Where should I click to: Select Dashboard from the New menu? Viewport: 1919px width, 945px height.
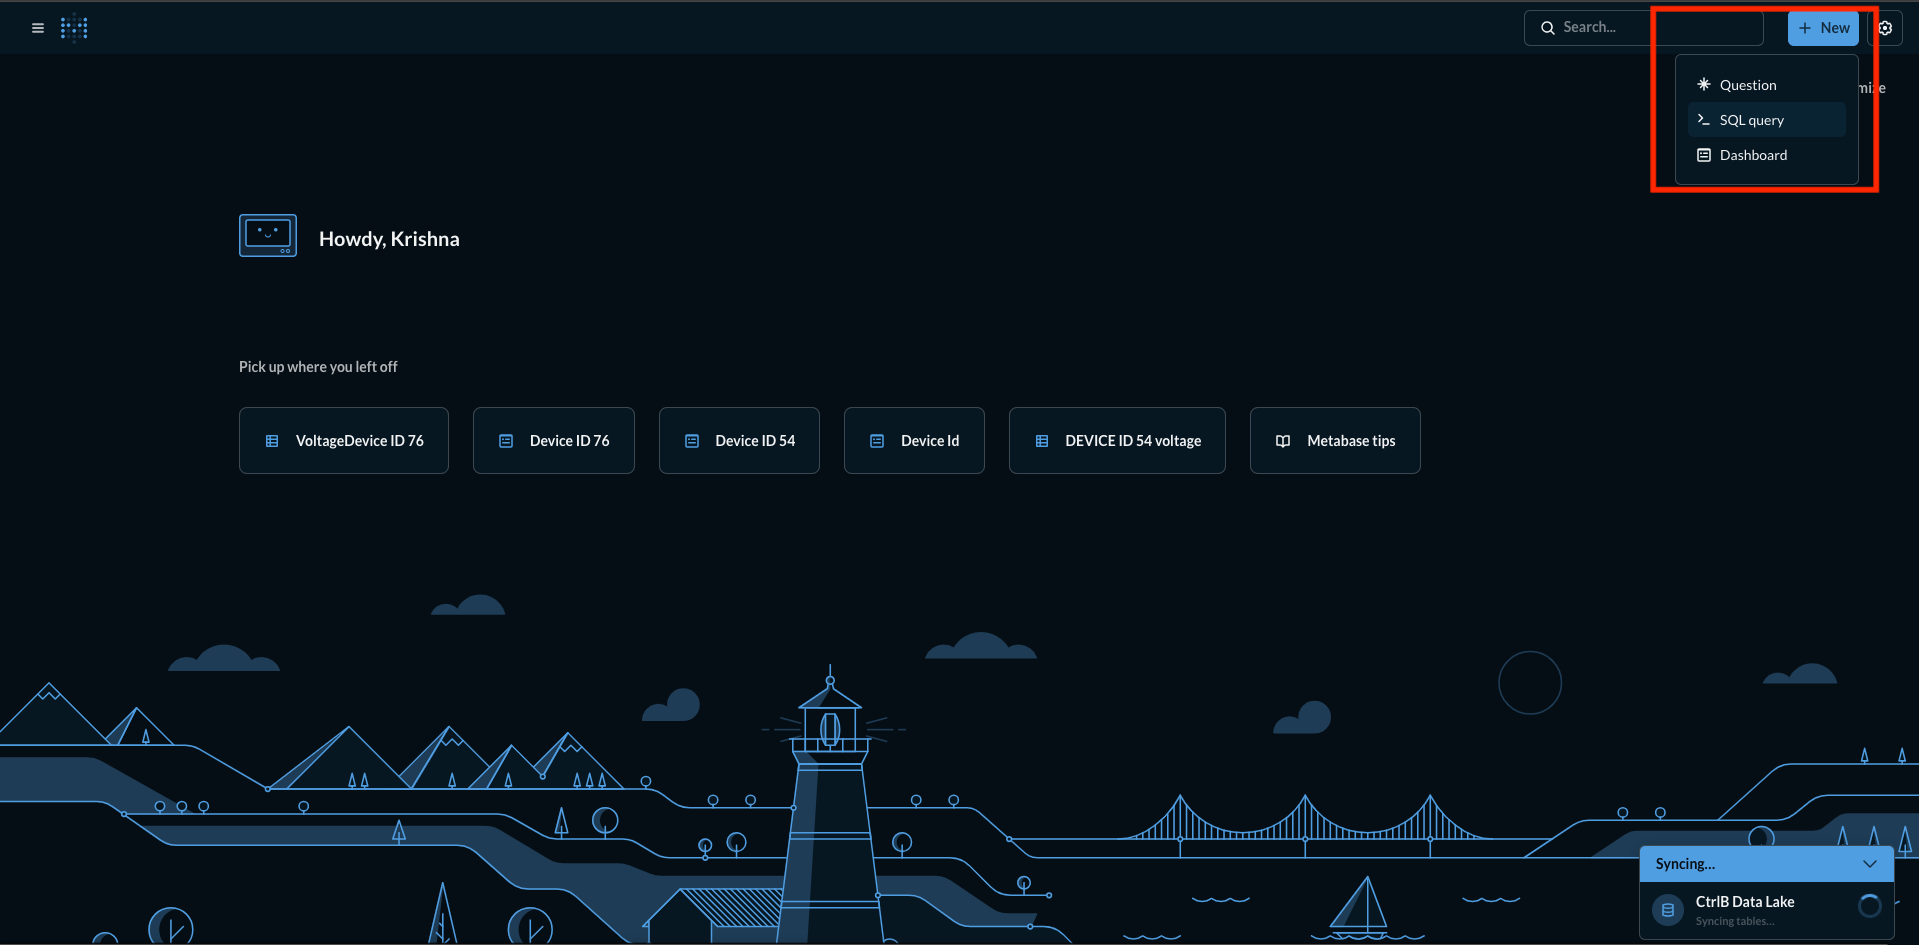[1752, 155]
